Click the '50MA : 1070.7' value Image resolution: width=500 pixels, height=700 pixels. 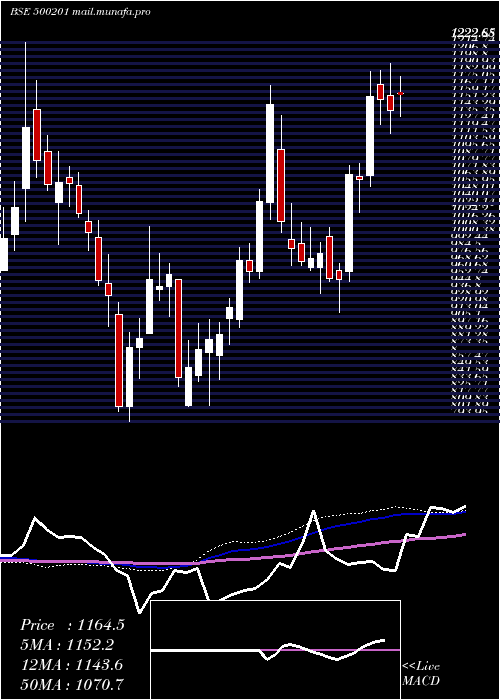point(72,685)
